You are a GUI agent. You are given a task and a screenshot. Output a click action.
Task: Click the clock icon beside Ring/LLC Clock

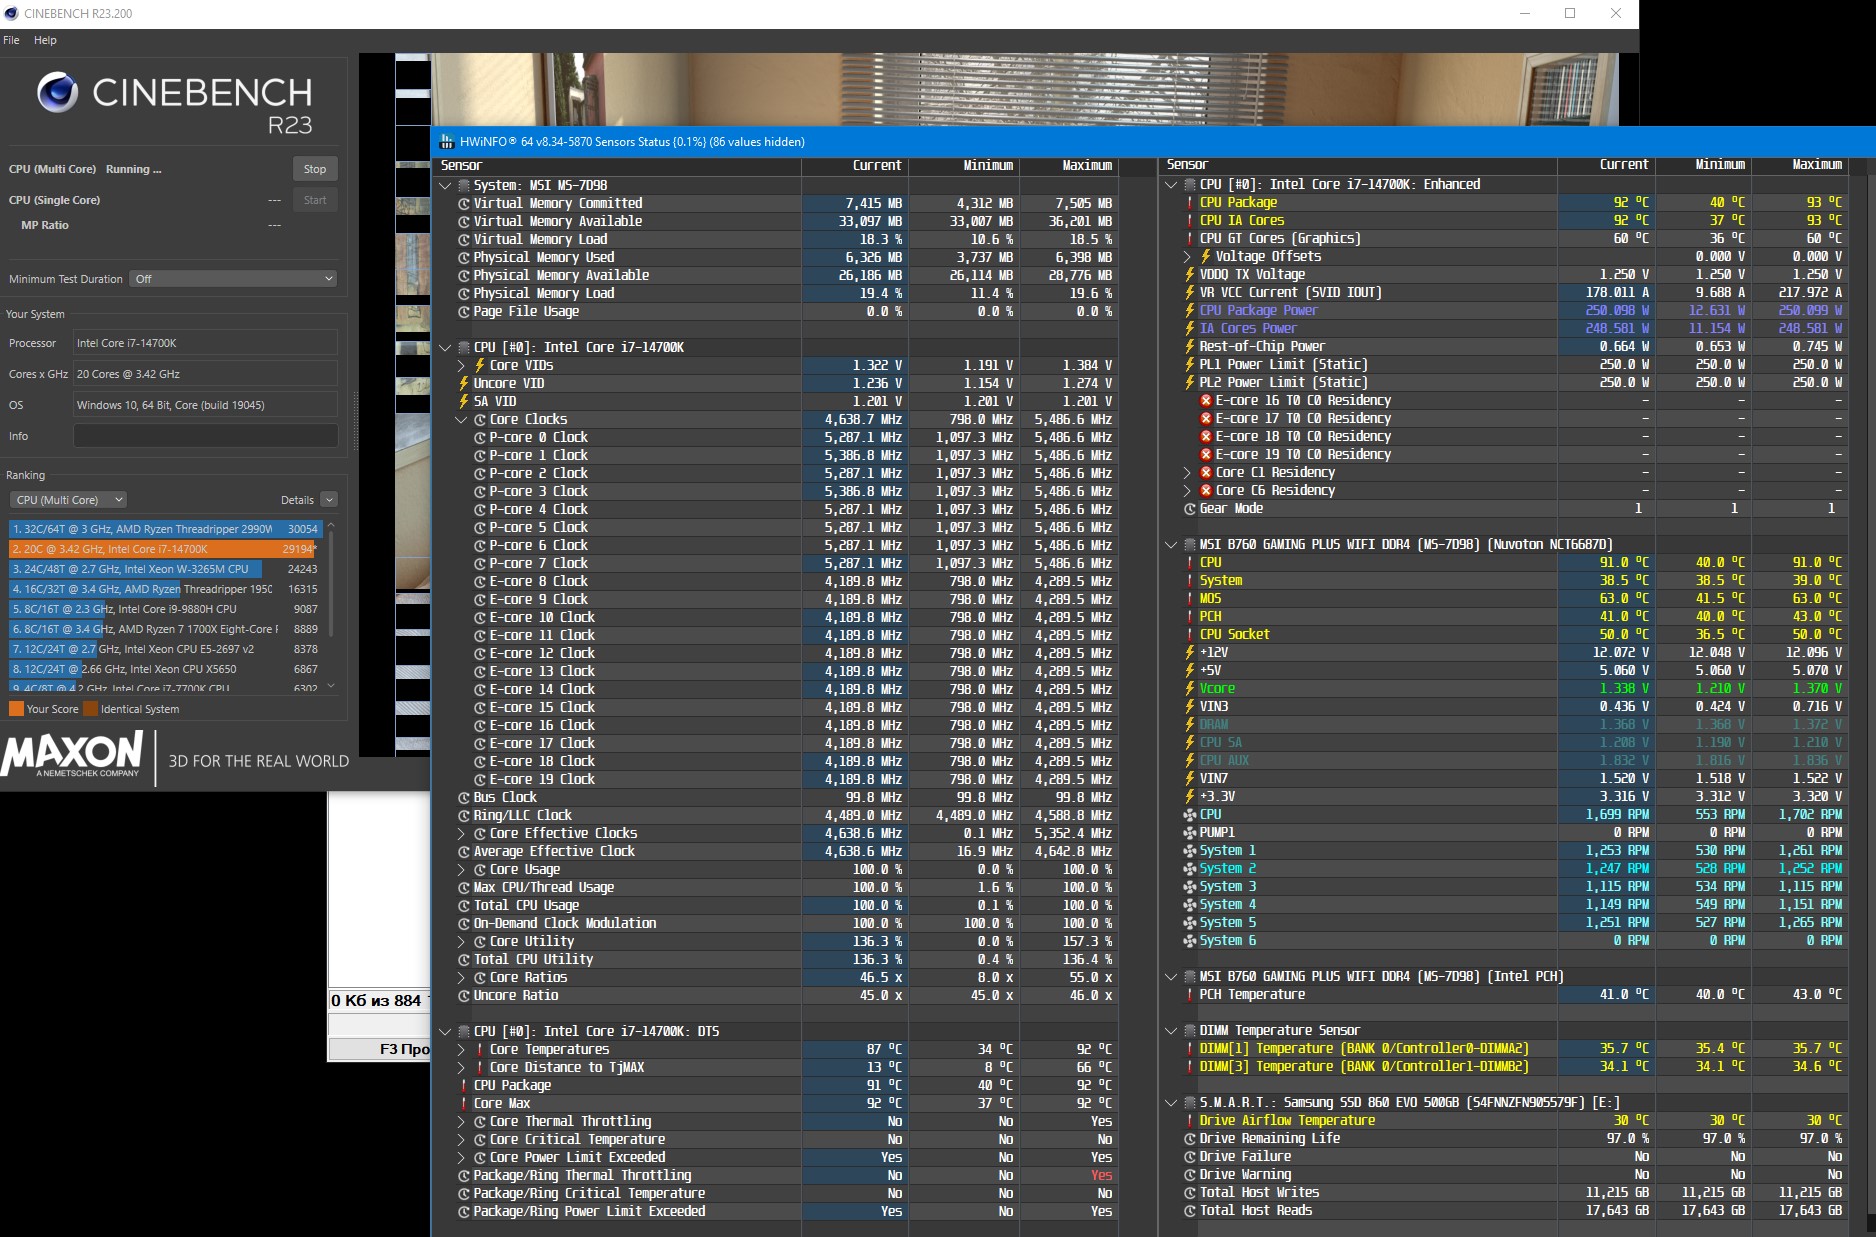point(464,816)
